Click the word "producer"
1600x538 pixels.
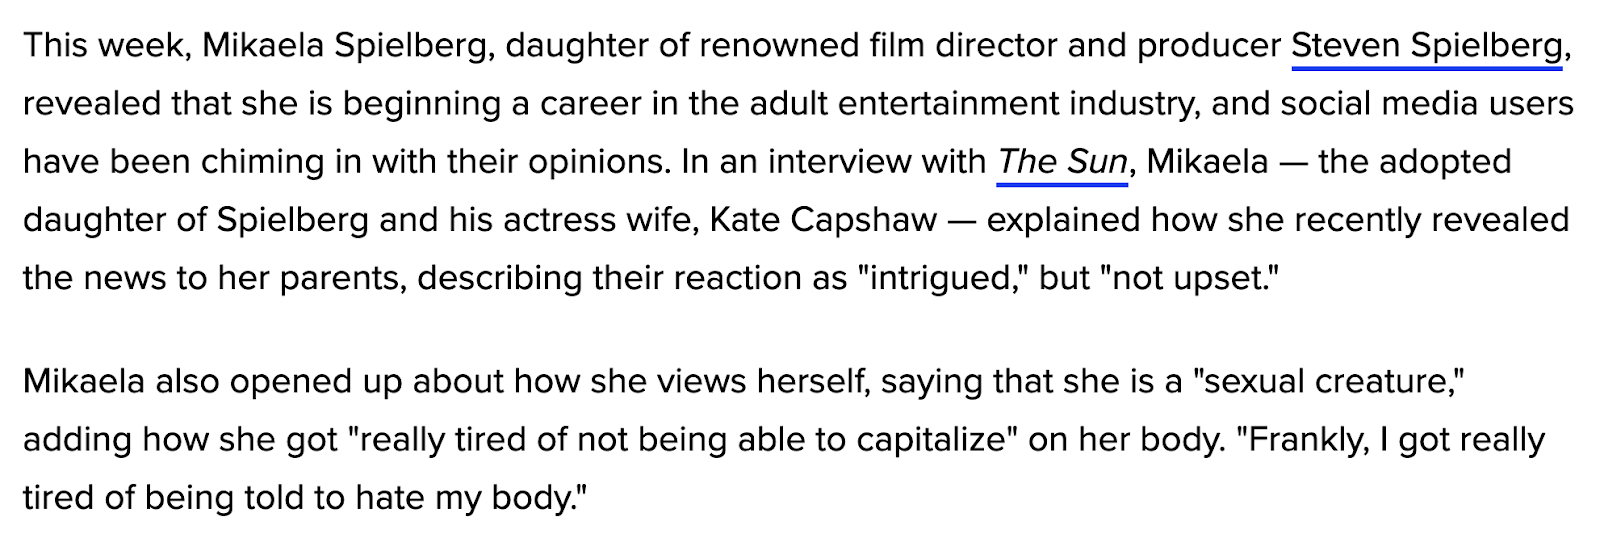click(x=1208, y=47)
